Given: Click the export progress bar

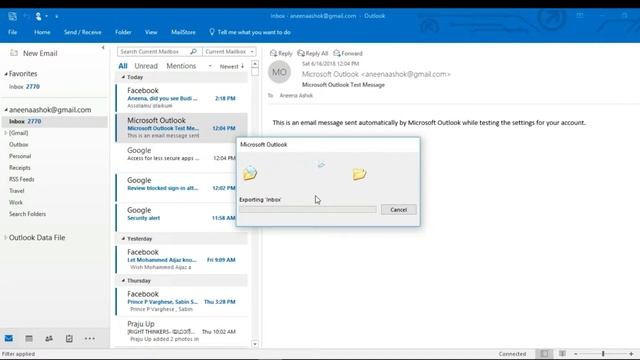Looking at the screenshot, I should click(308, 209).
